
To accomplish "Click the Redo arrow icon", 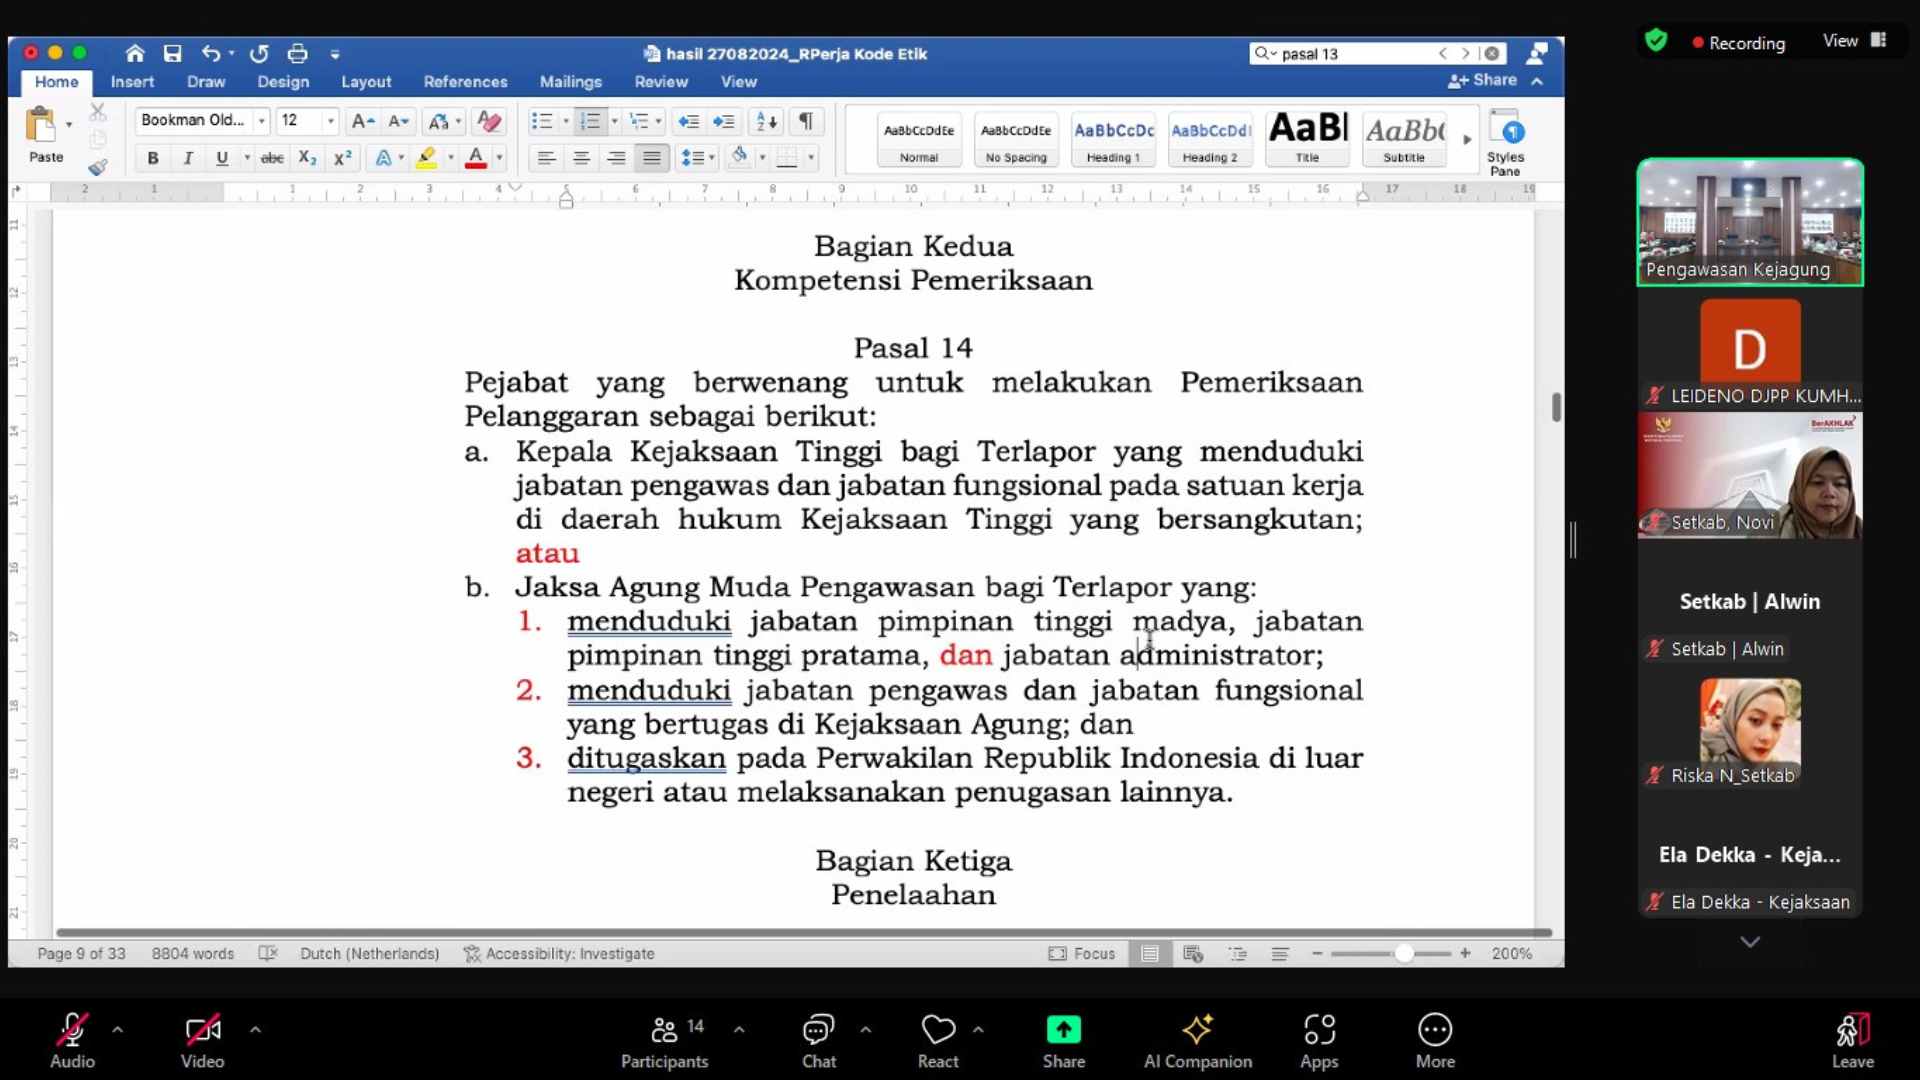I will point(259,53).
